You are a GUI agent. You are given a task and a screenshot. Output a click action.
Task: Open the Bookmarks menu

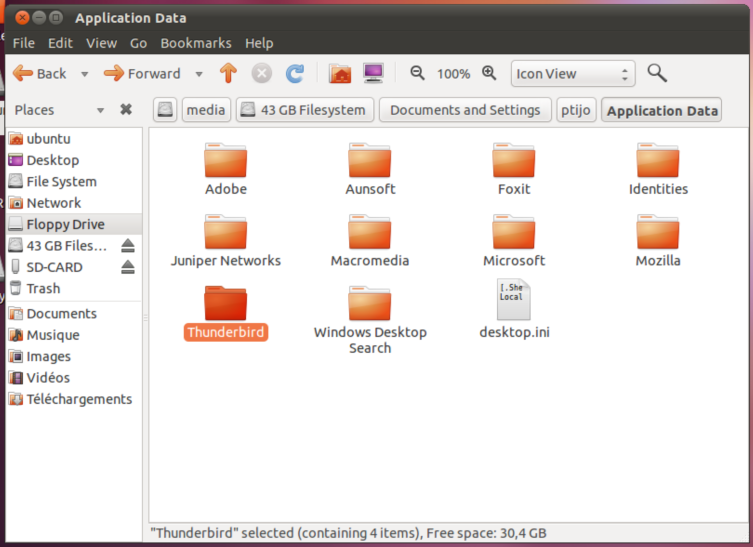click(196, 43)
